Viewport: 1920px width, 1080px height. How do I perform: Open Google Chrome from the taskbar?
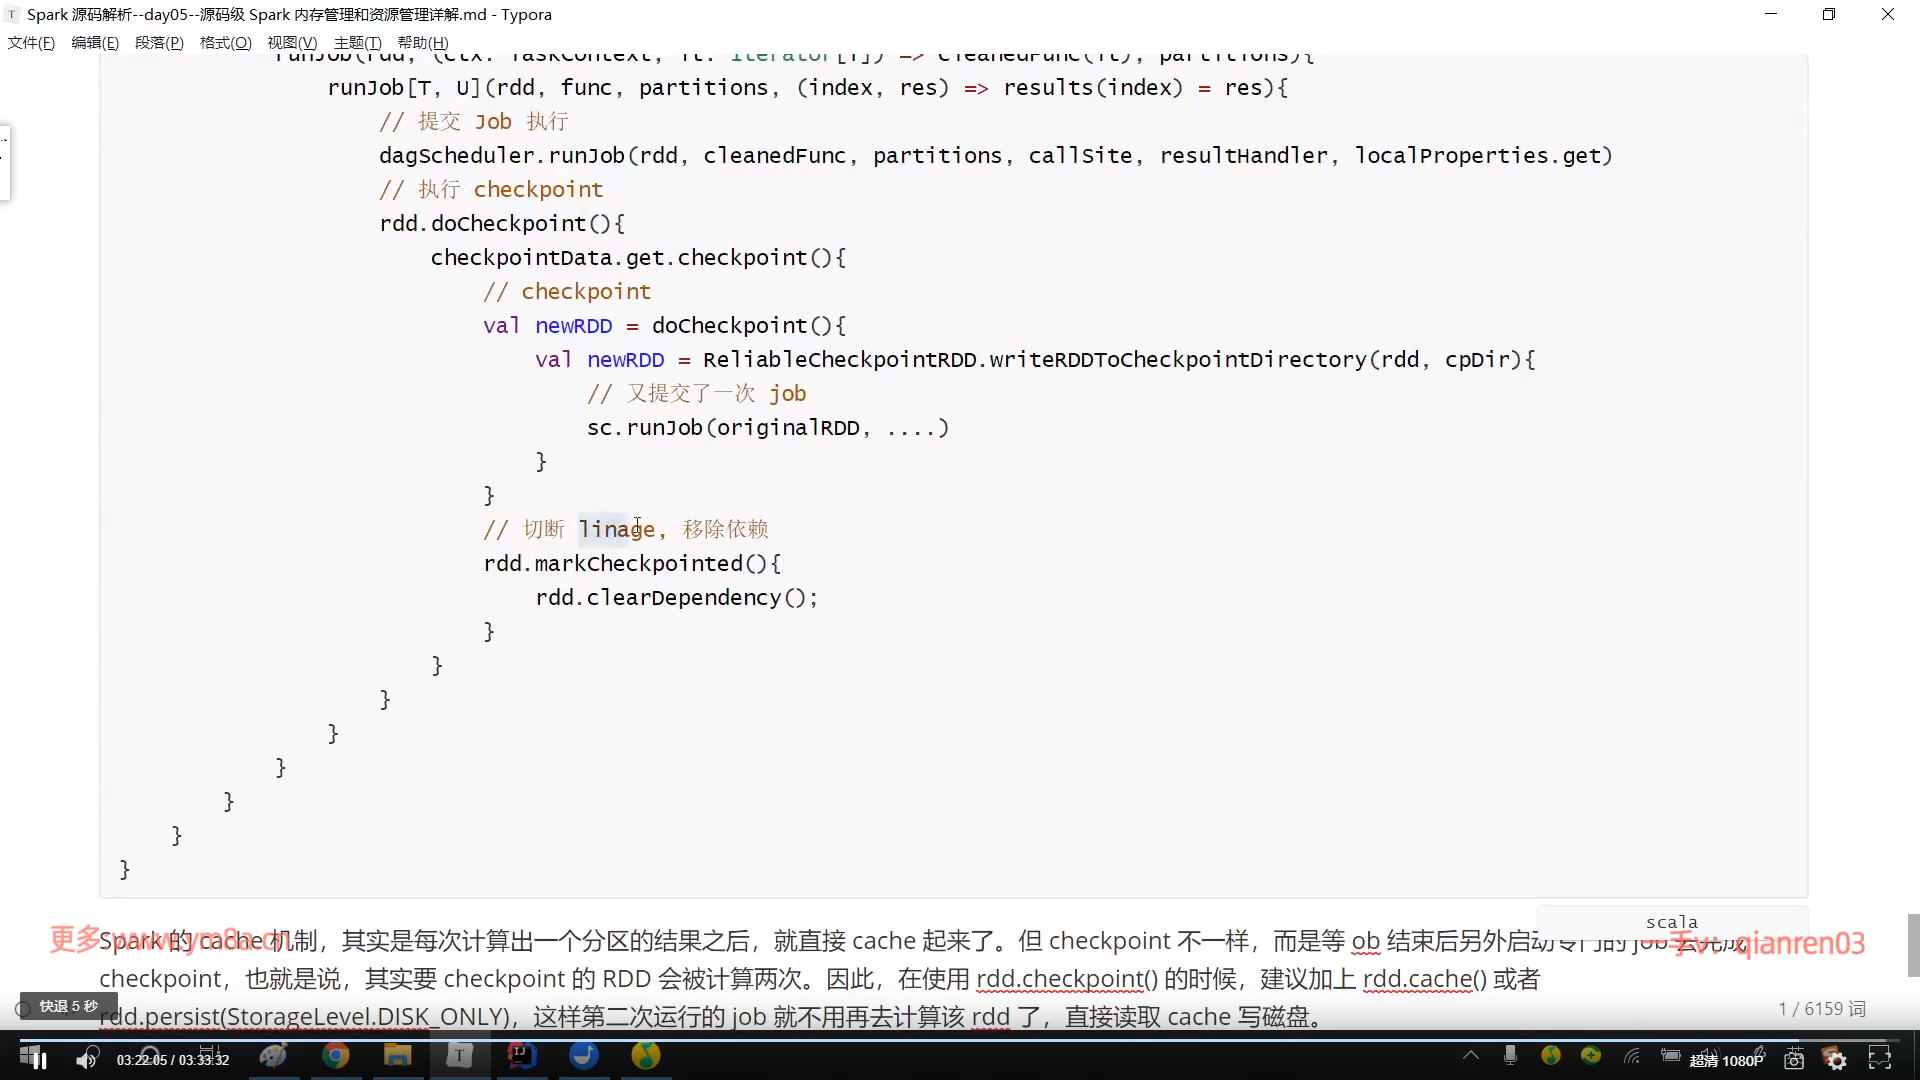tap(335, 1056)
